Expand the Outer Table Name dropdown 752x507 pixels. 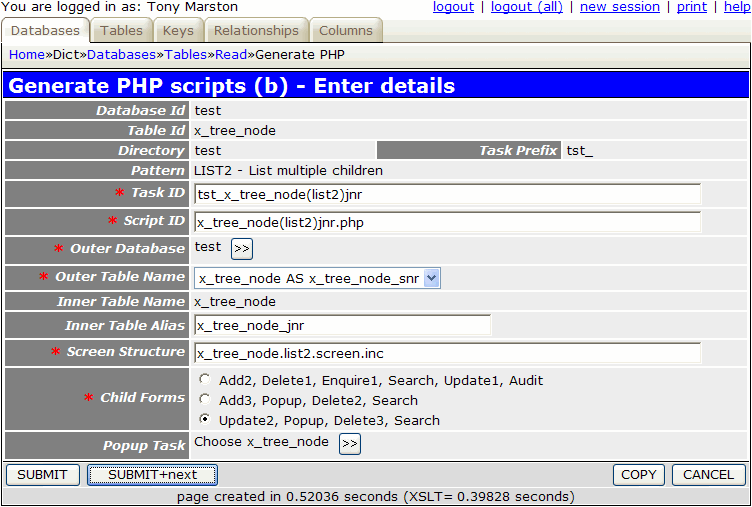[431, 279]
